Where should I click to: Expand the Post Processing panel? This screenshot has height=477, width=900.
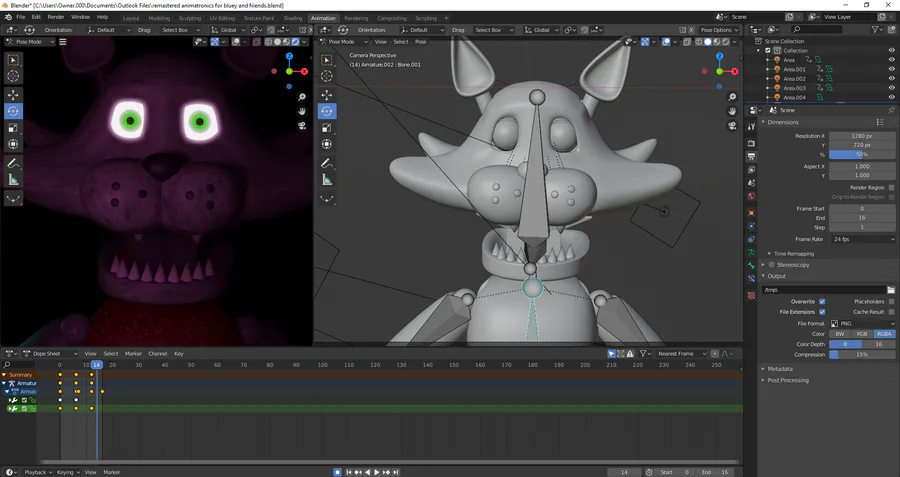(x=788, y=380)
